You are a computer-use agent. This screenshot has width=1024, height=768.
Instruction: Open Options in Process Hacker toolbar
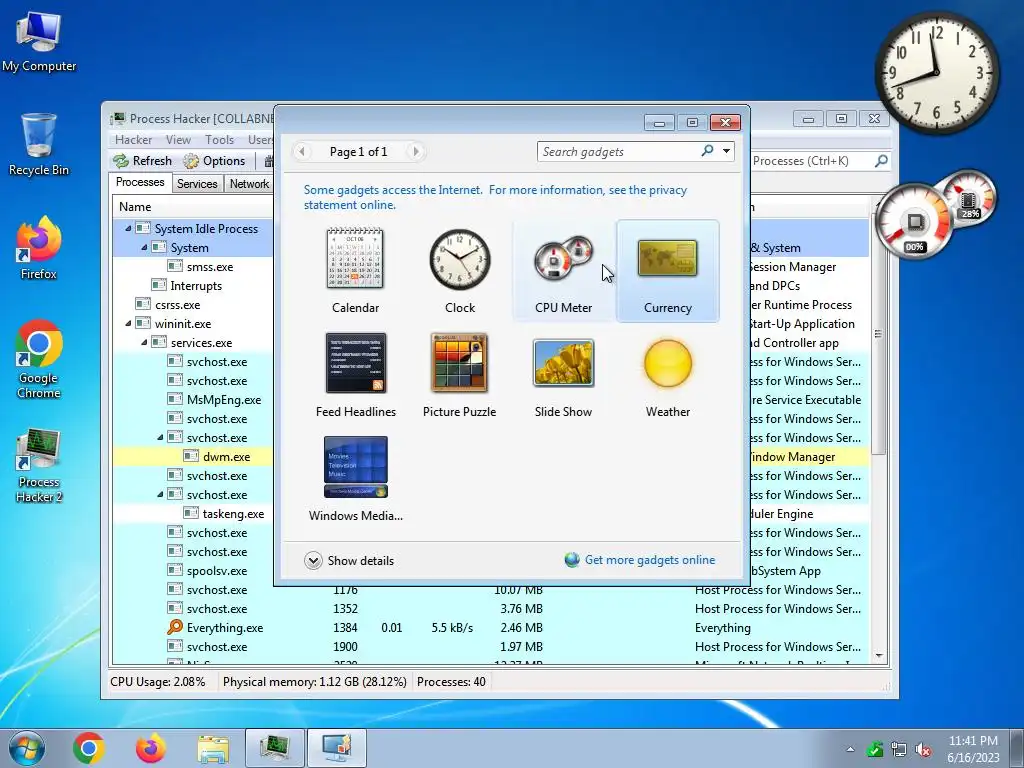[x=214, y=161]
